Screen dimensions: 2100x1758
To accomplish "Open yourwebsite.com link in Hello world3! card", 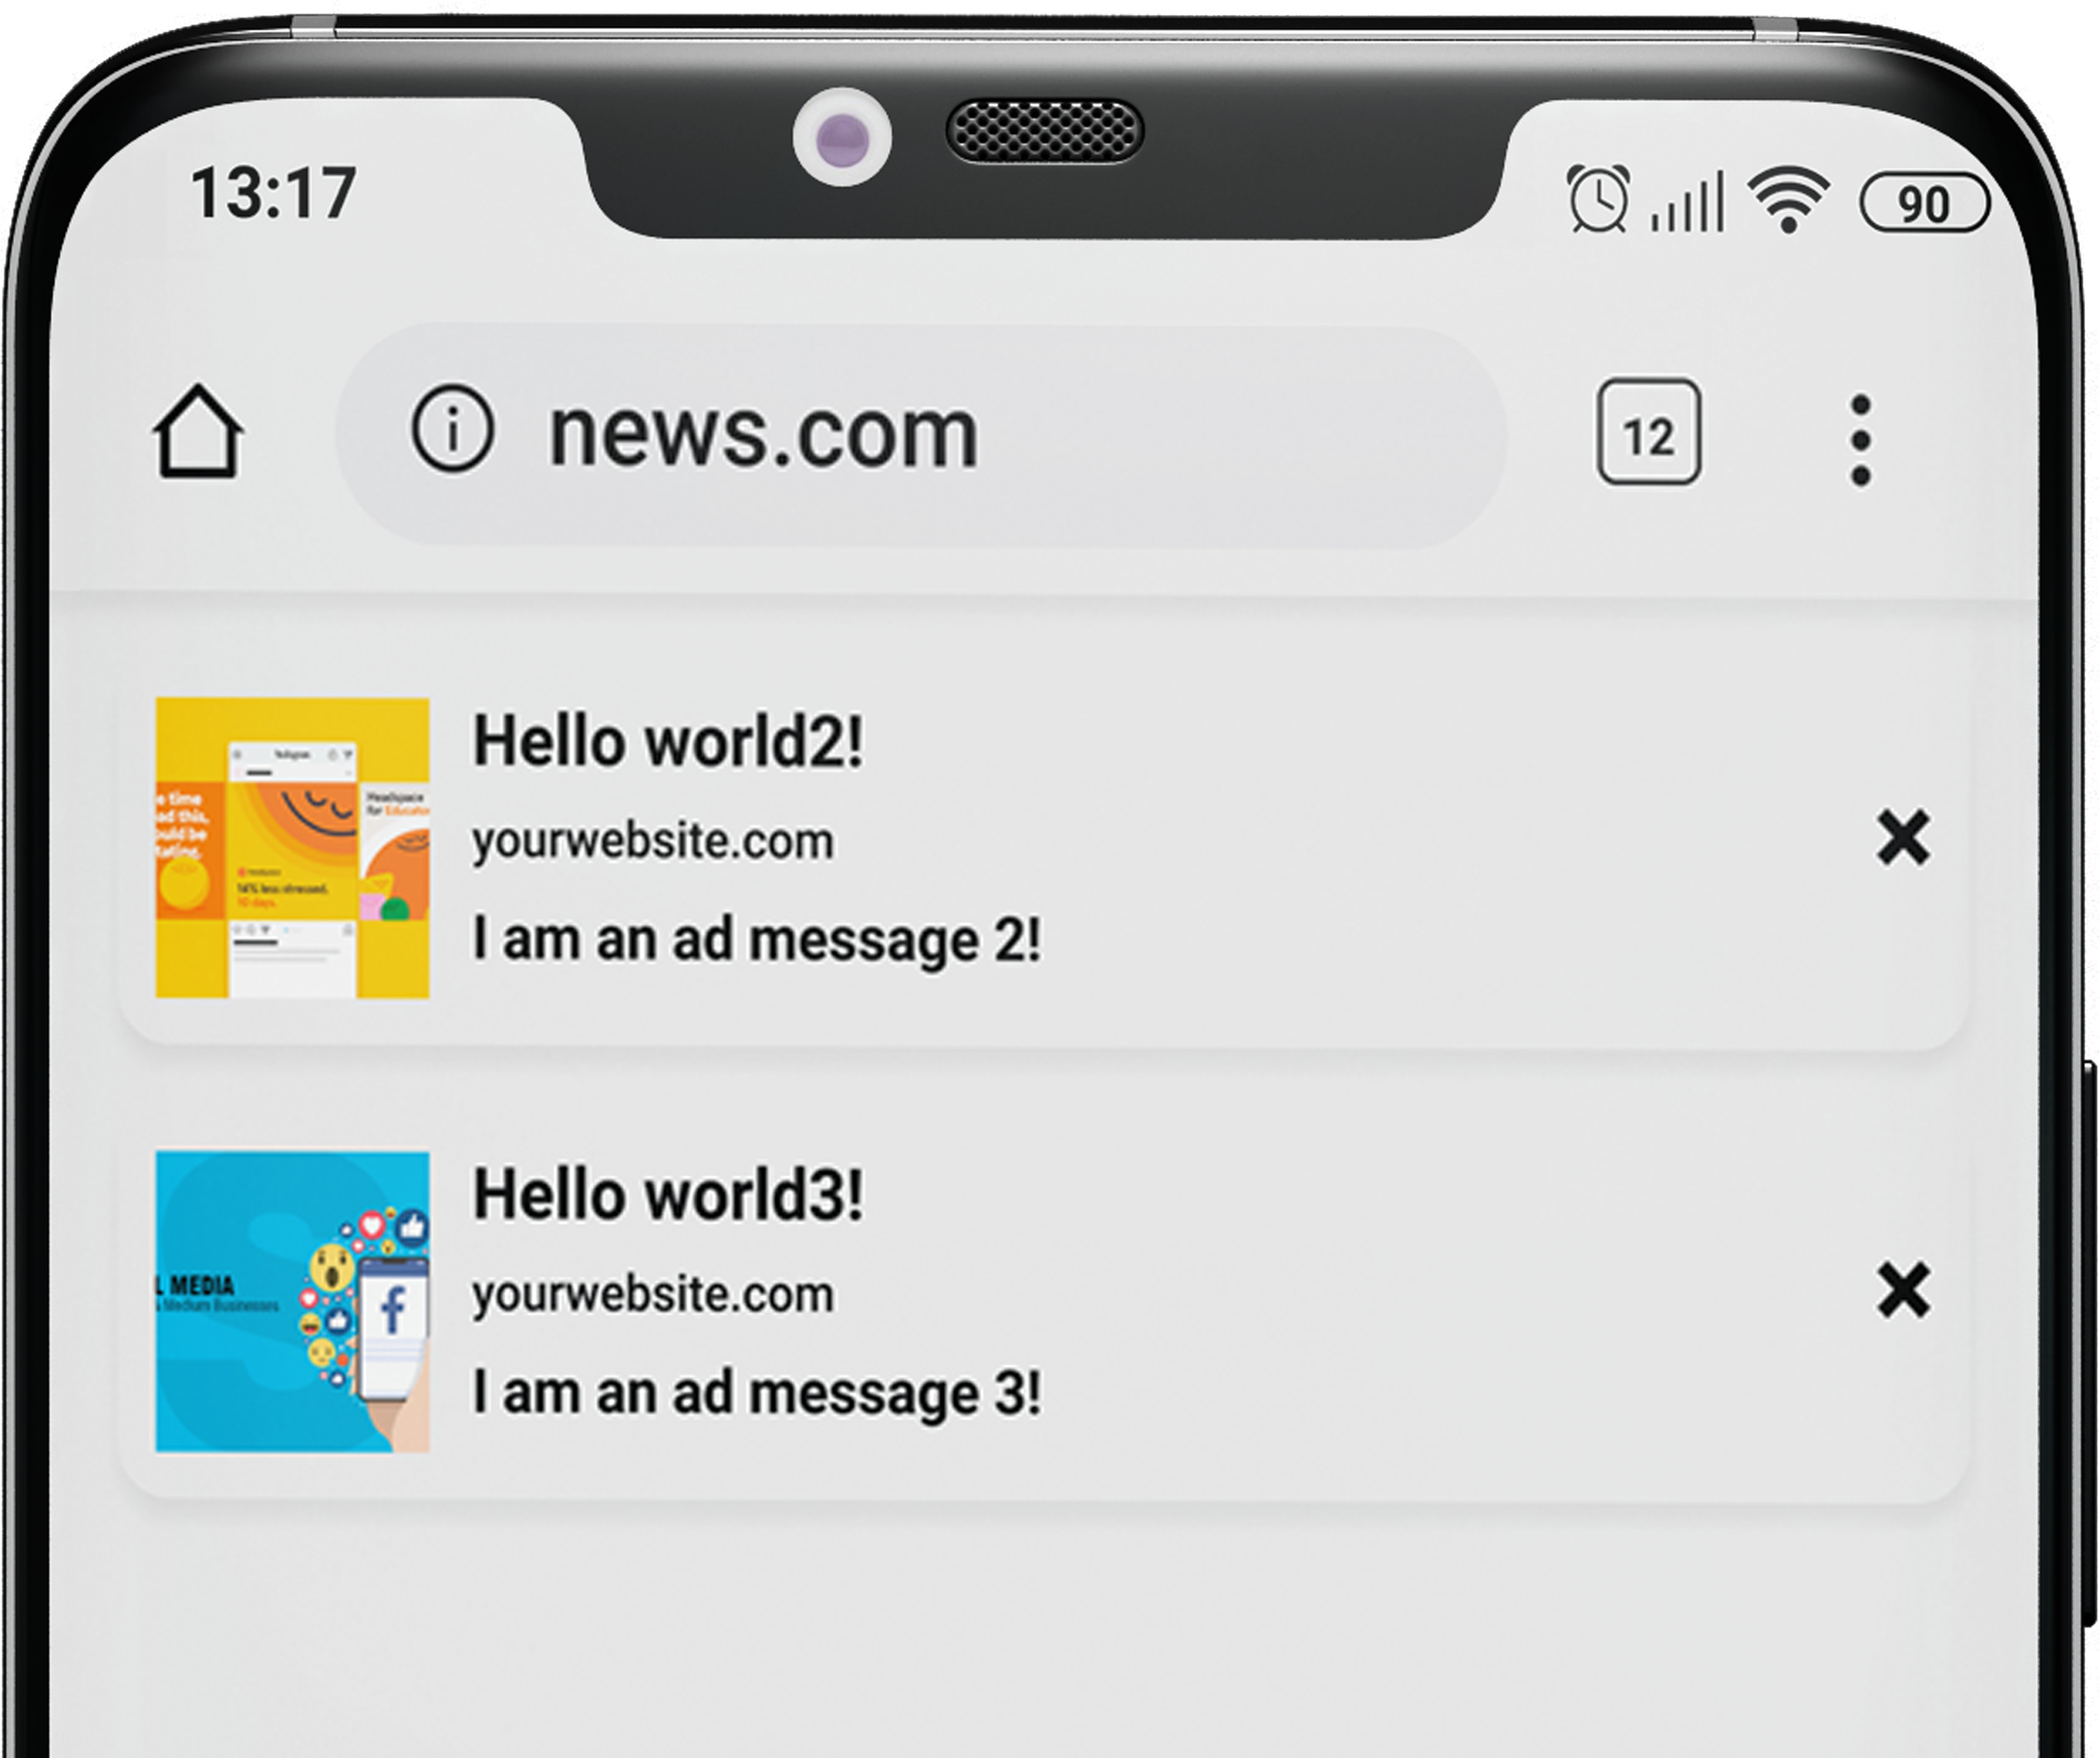I will (x=652, y=1296).
